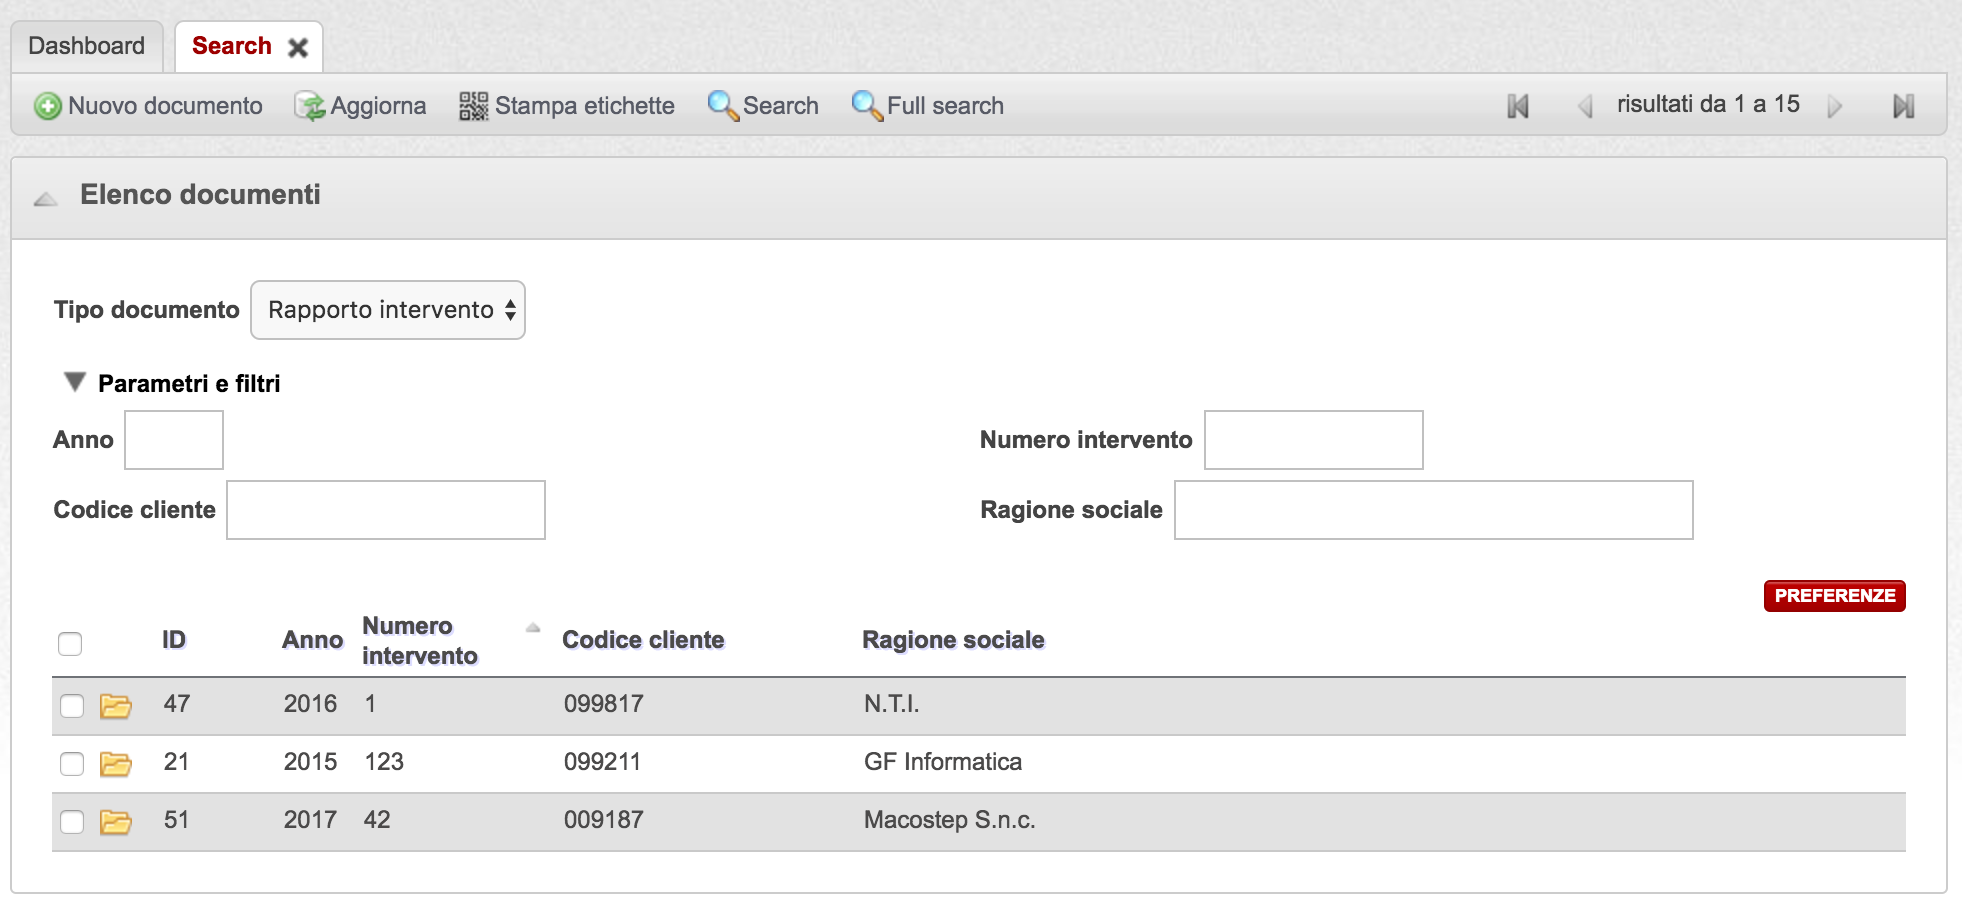
Task: Click year 2017 in third row
Action: (310, 820)
